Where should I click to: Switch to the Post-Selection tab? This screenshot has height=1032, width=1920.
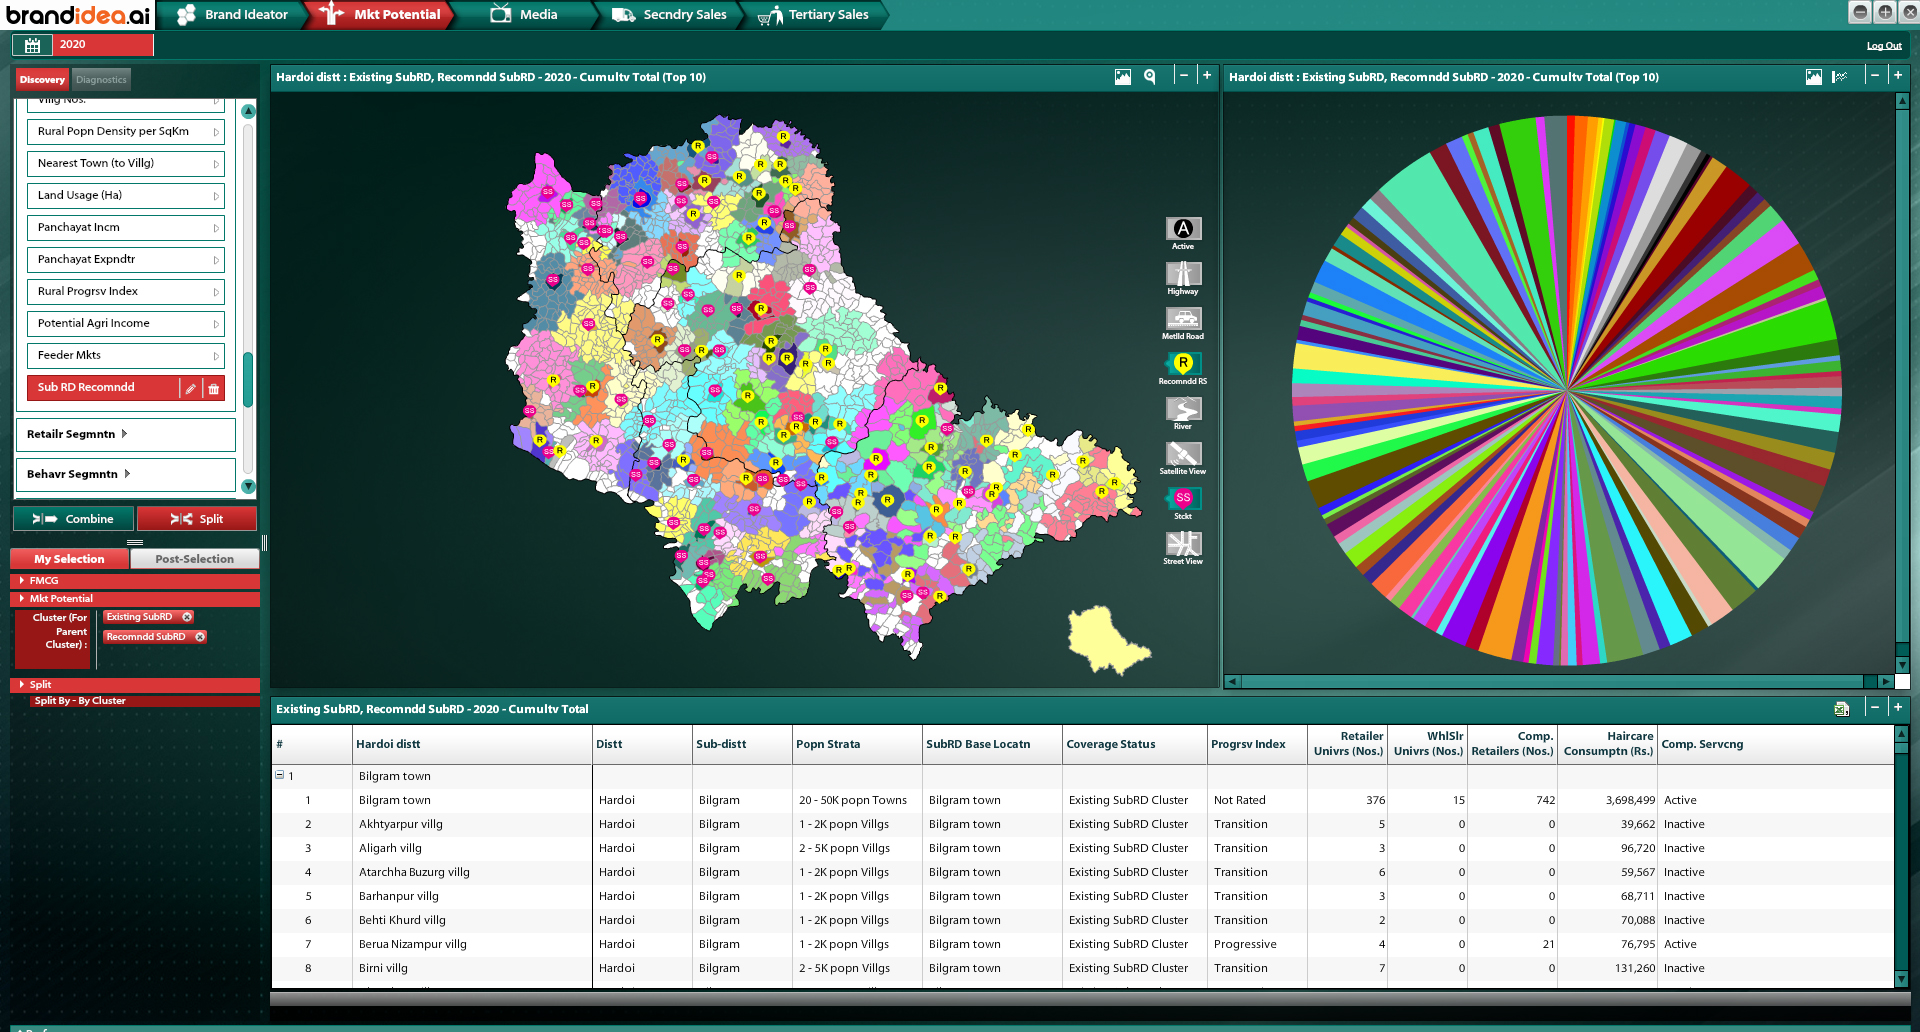click(194, 559)
